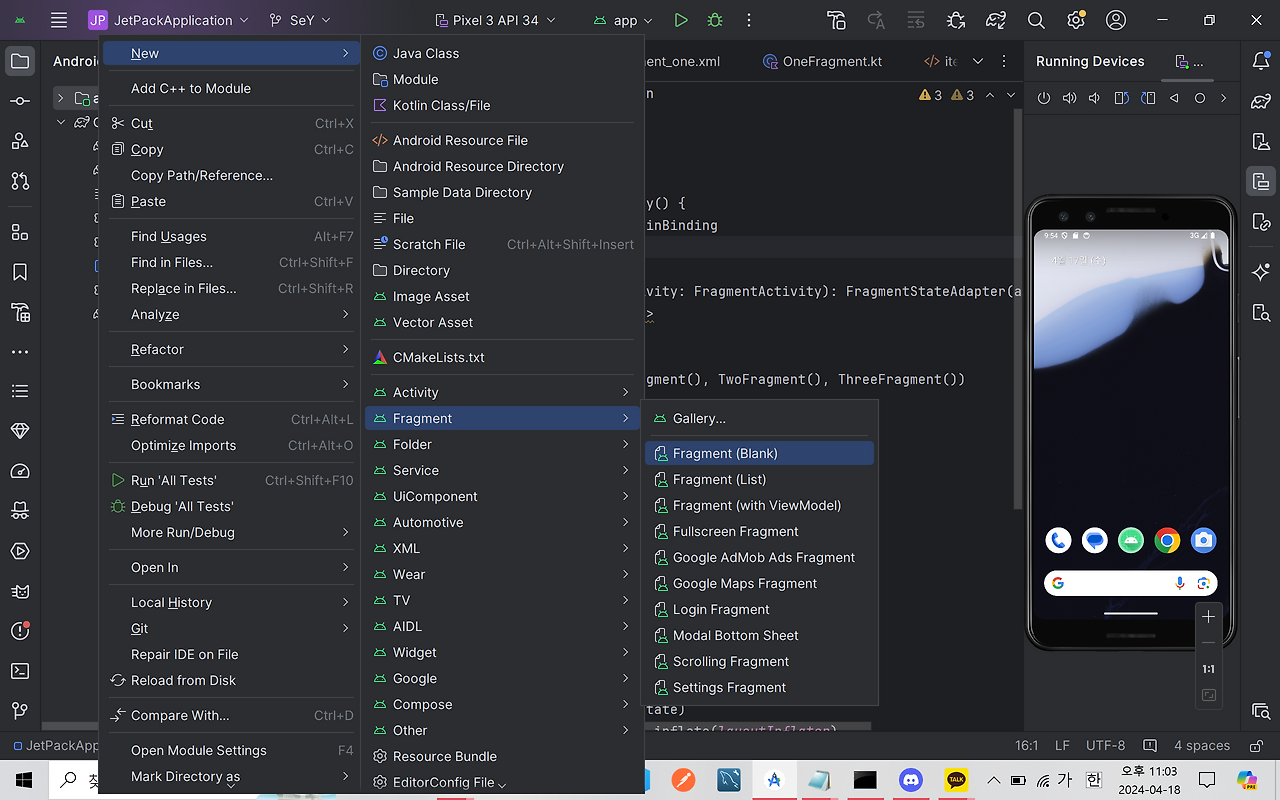Open the Gradle panel elephant icon
The width and height of the screenshot is (1280, 800).
pyautogui.click(x=1261, y=99)
